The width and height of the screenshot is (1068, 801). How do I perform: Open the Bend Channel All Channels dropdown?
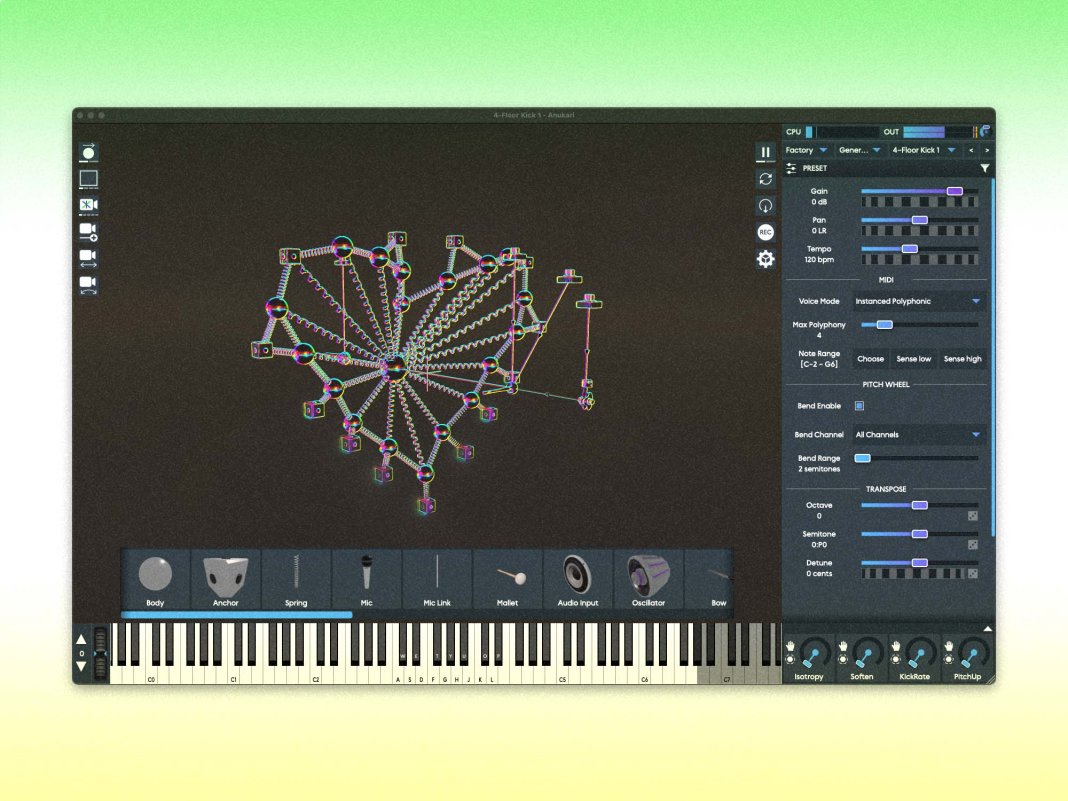[x=917, y=435]
